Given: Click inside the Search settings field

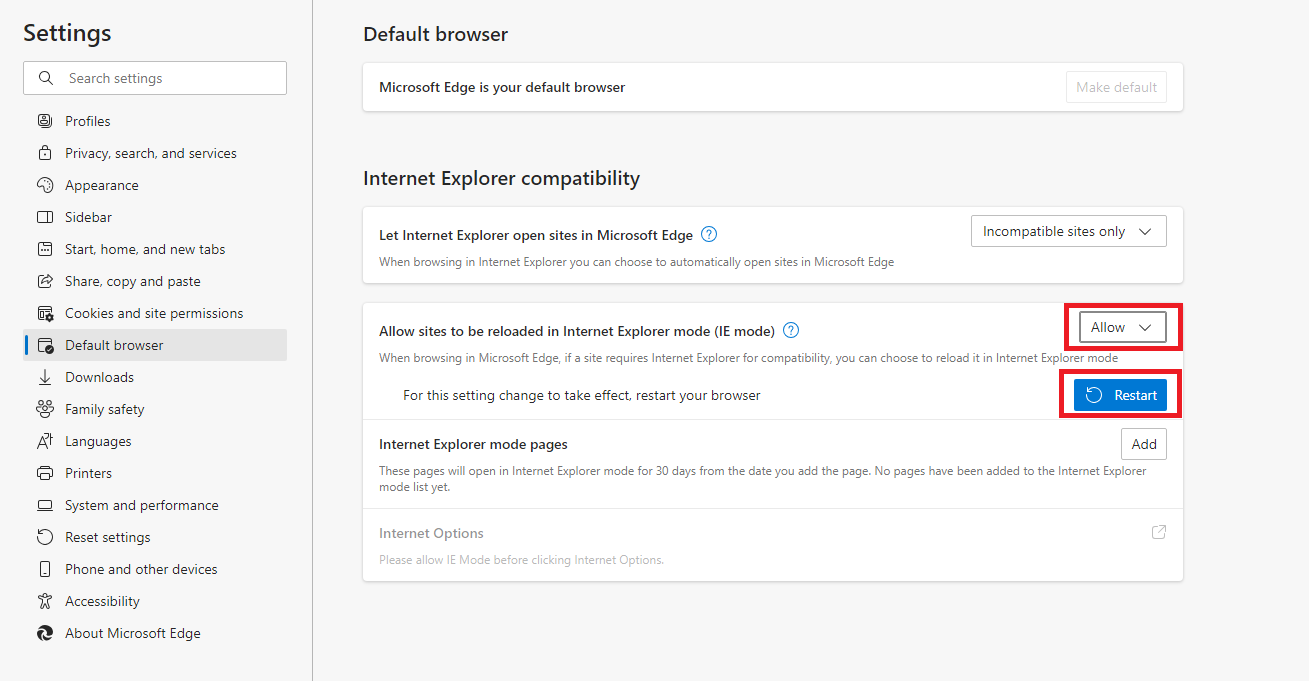Looking at the screenshot, I should coord(155,77).
